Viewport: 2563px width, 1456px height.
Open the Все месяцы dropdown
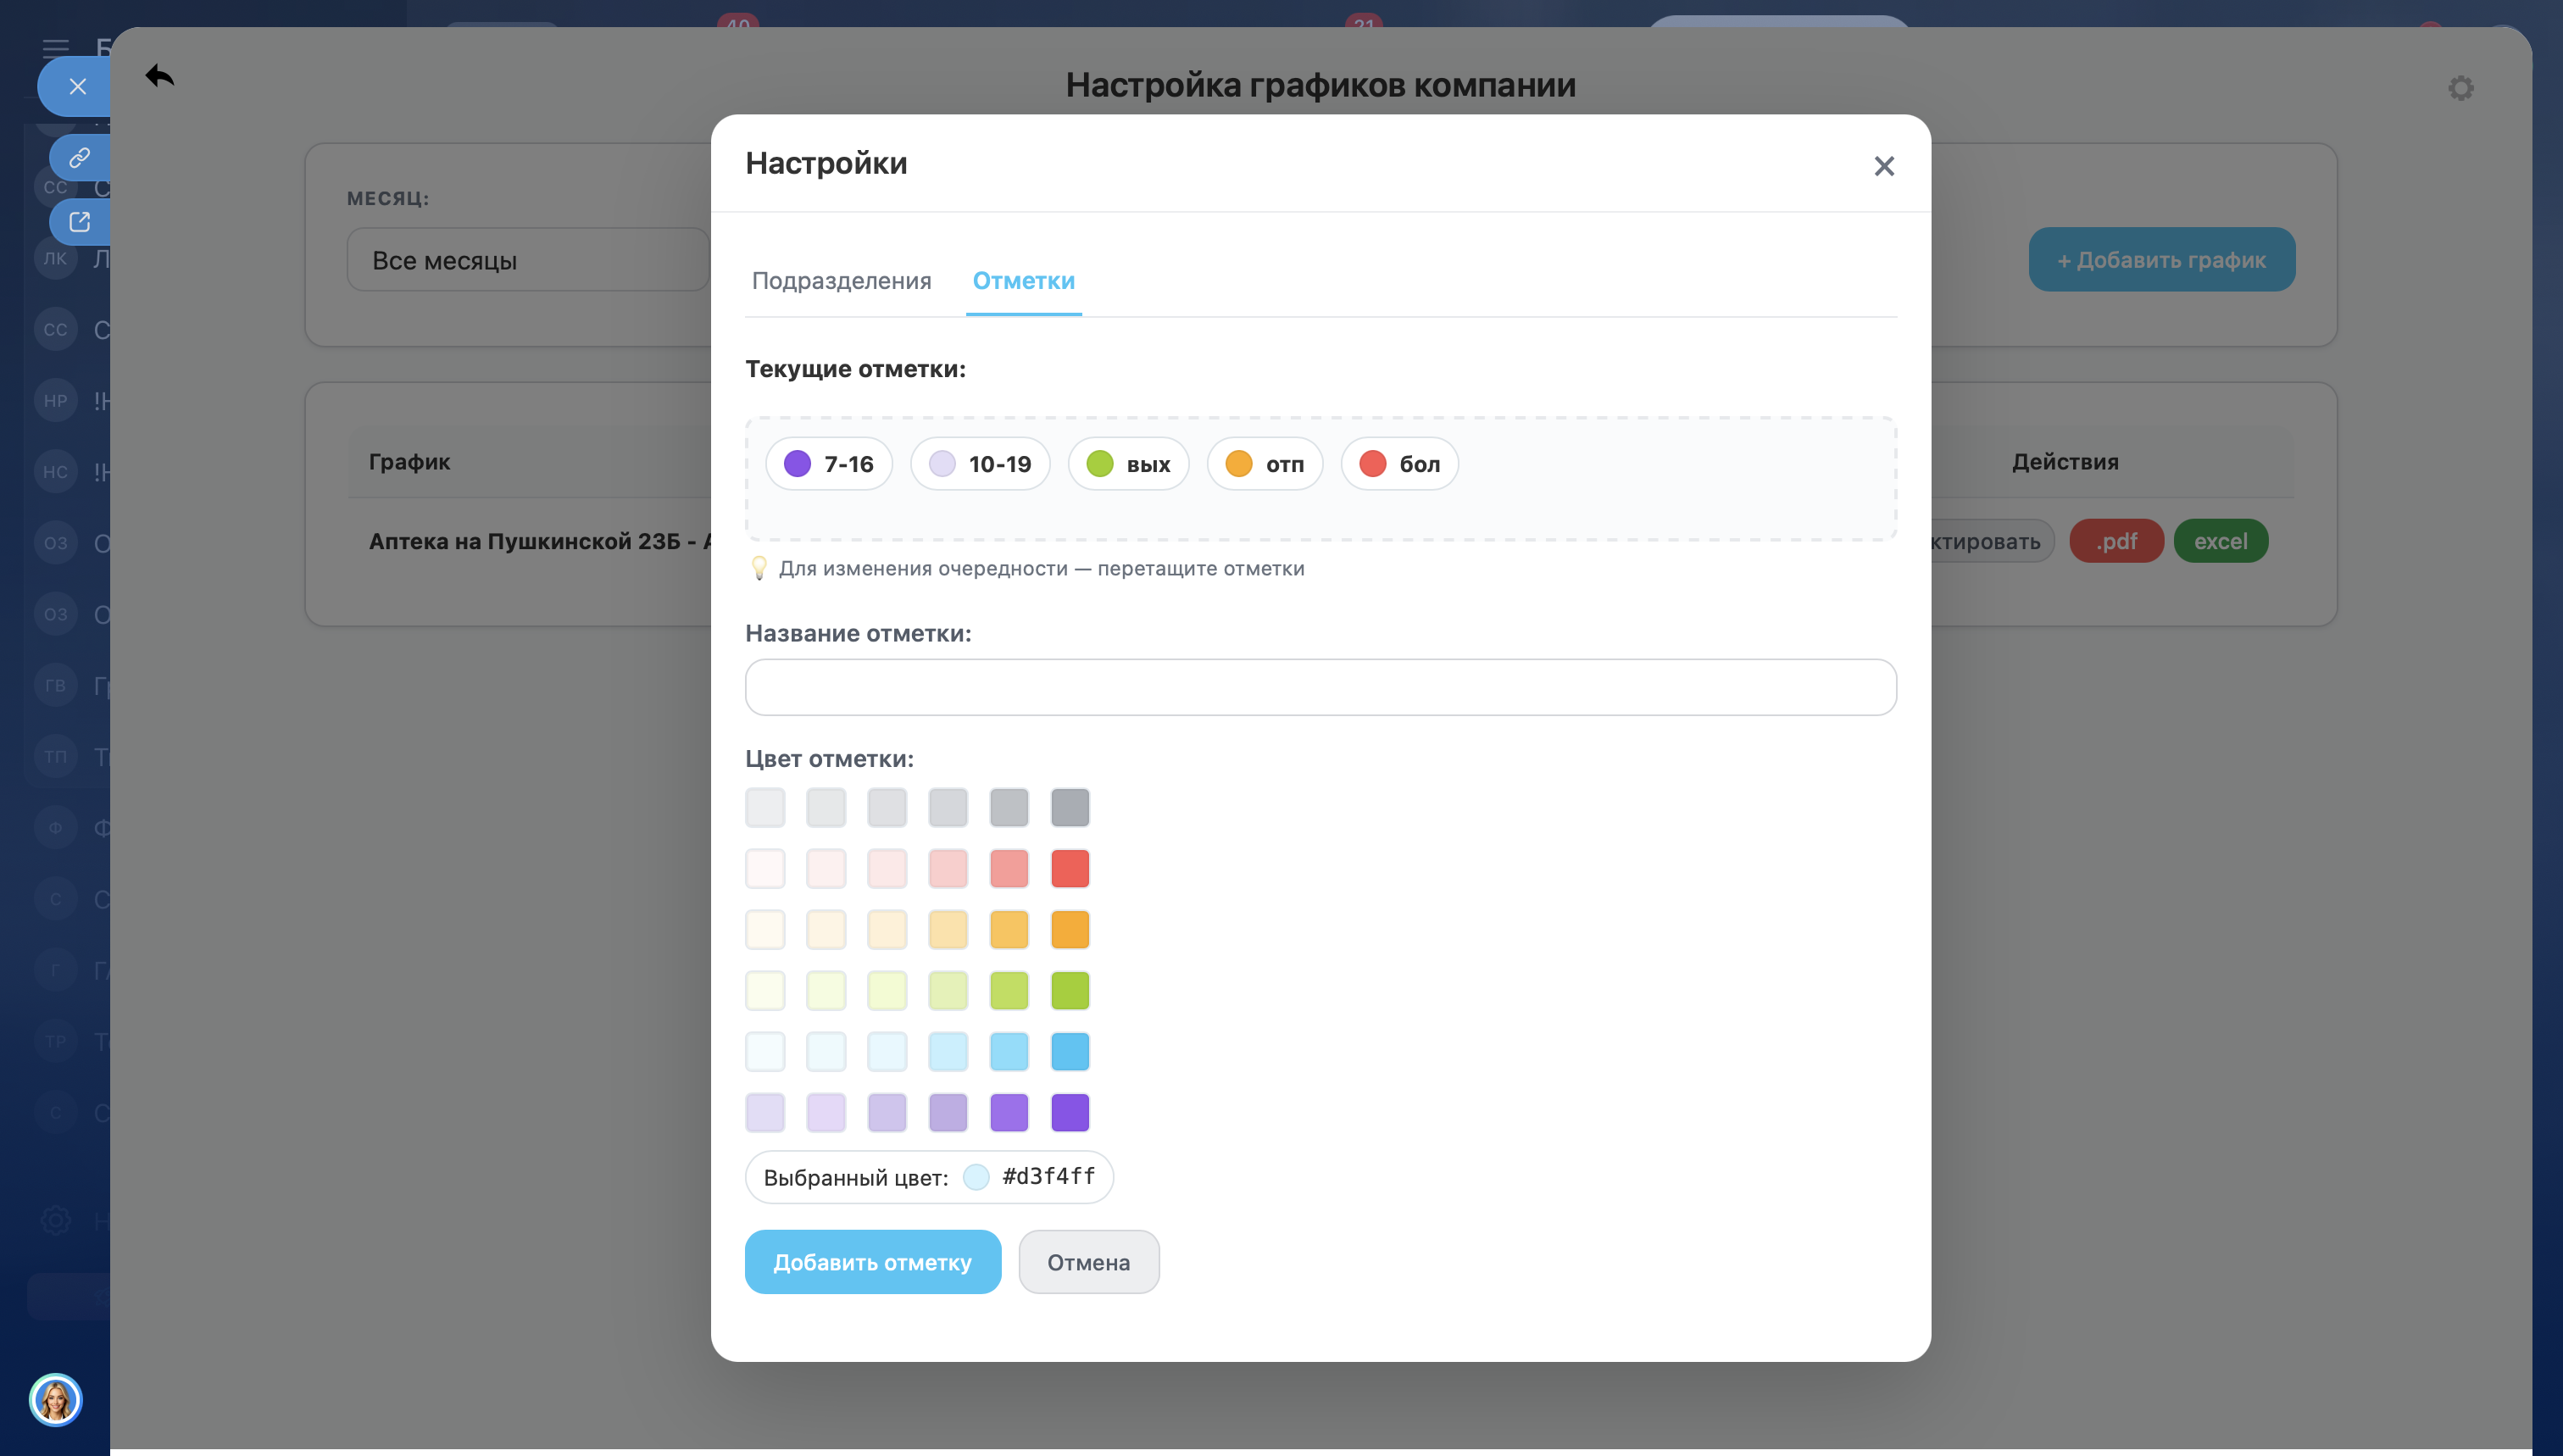coord(527,260)
